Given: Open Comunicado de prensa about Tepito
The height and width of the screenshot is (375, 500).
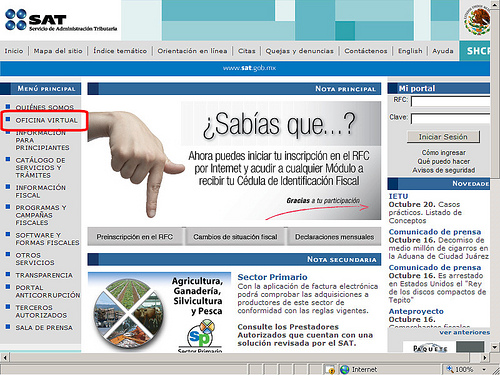Looking at the screenshot, I should click(x=435, y=267).
